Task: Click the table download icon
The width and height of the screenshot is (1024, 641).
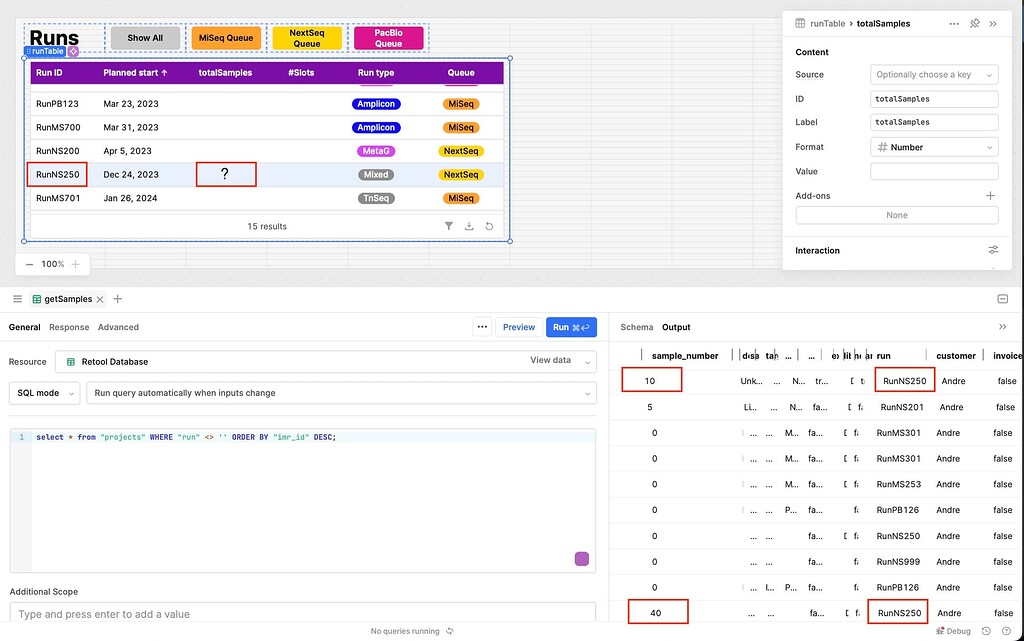Action: click(x=469, y=226)
